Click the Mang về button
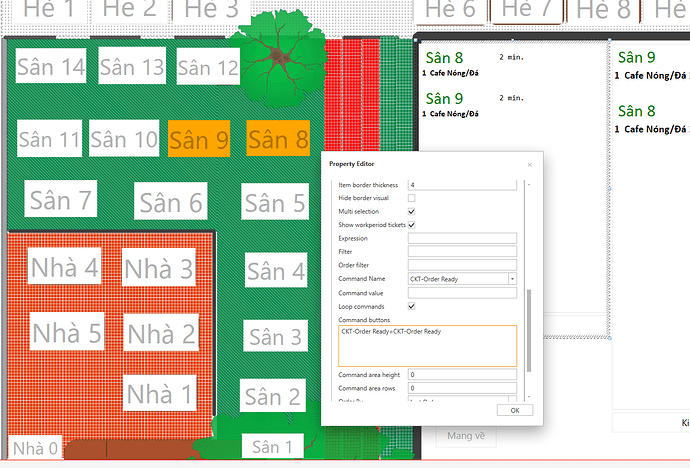Viewport: 690px width, 468px height. pos(466,435)
